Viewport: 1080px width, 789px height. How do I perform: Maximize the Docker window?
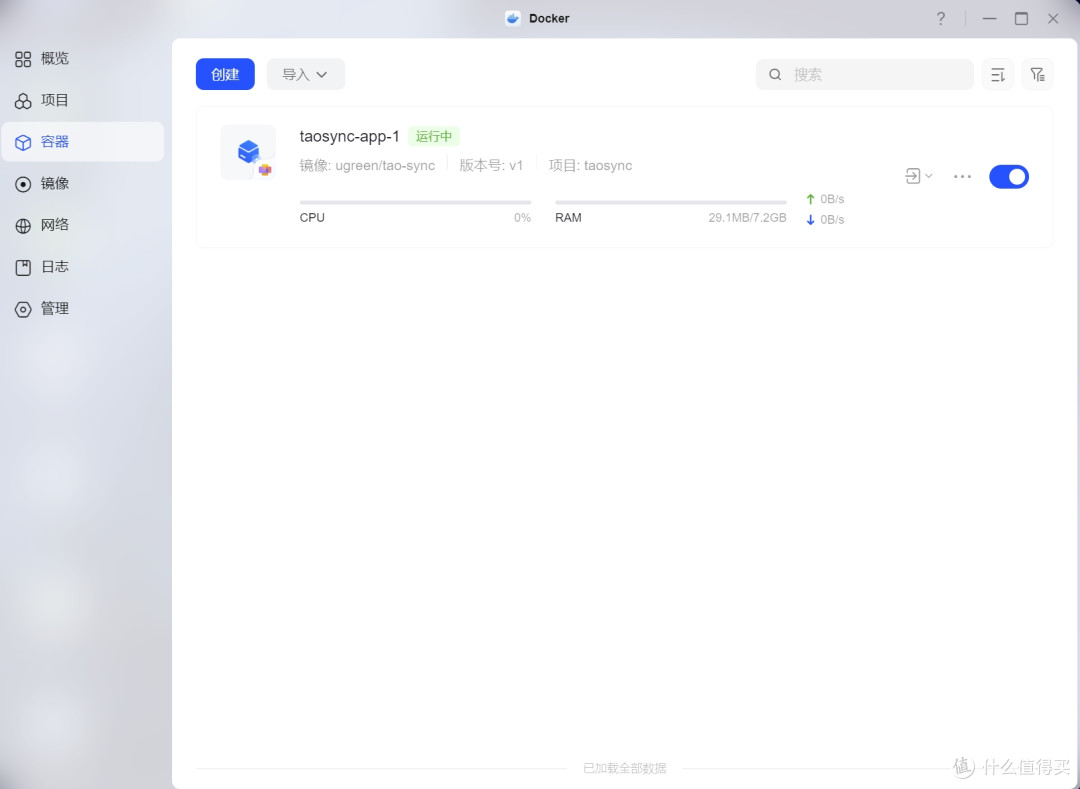click(x=1021, y=19)
